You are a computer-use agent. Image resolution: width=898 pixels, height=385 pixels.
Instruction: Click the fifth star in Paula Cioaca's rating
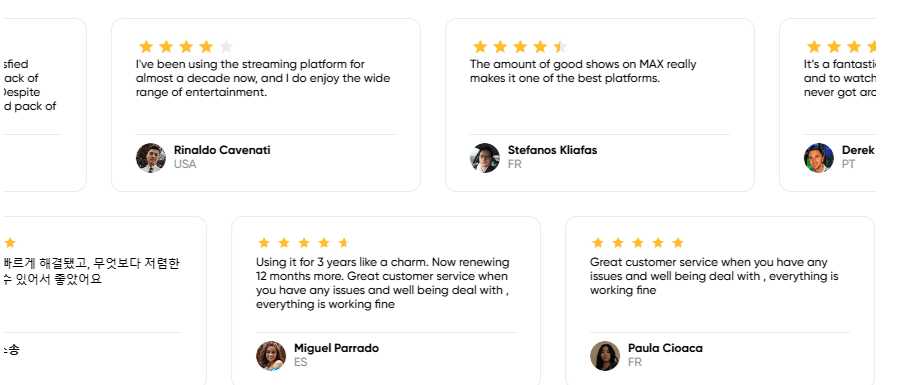[678, 243]
